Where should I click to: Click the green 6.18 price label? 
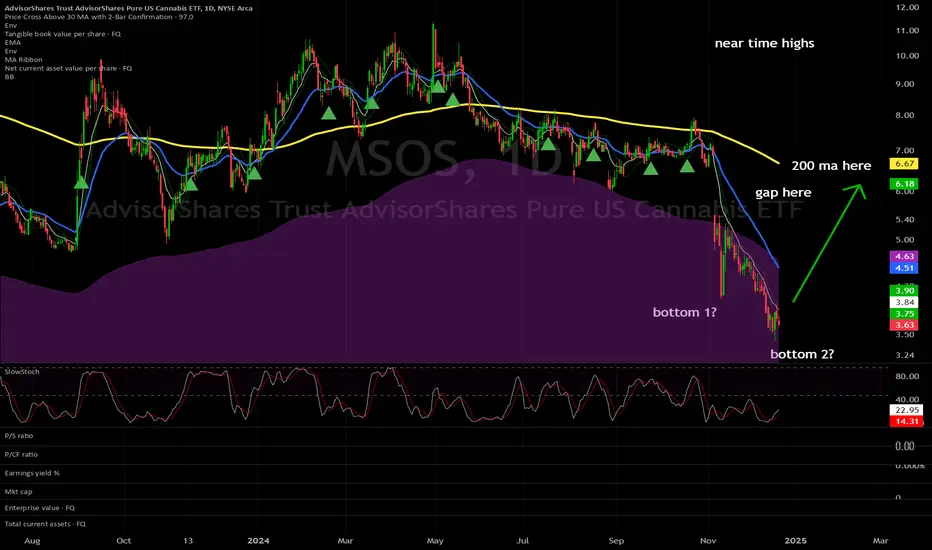point(904,184)
